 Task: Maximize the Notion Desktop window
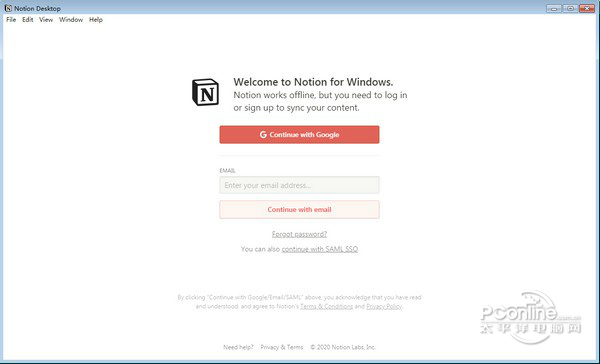click(570, 8)
